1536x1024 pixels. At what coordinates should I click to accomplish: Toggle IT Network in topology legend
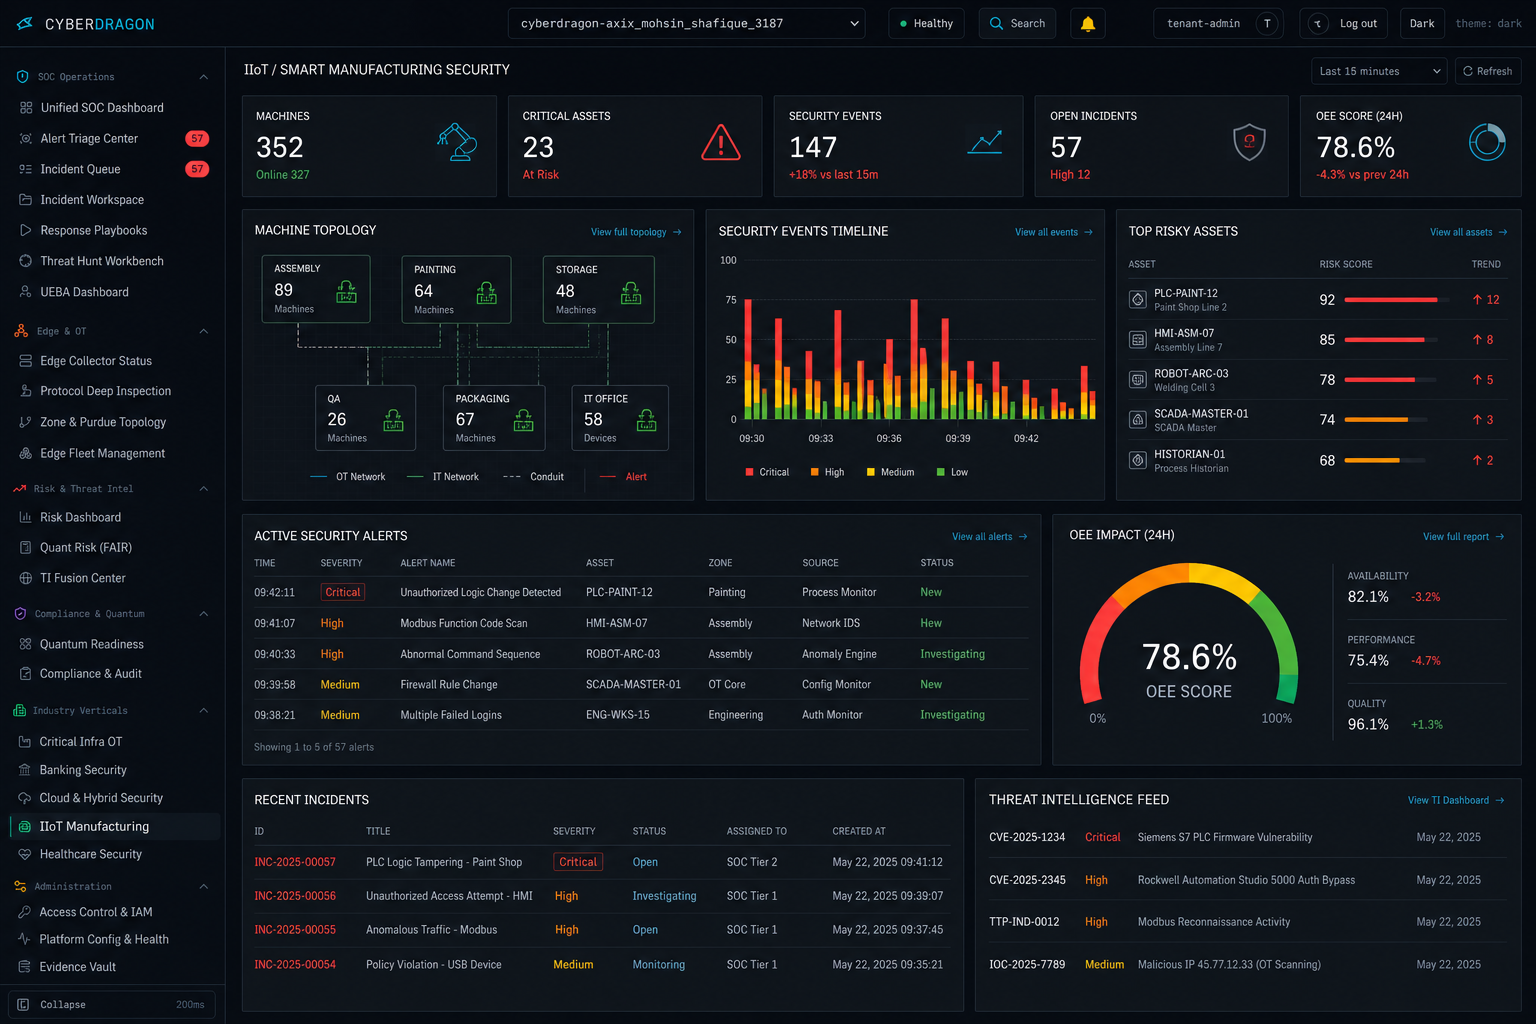pos(443,477)
